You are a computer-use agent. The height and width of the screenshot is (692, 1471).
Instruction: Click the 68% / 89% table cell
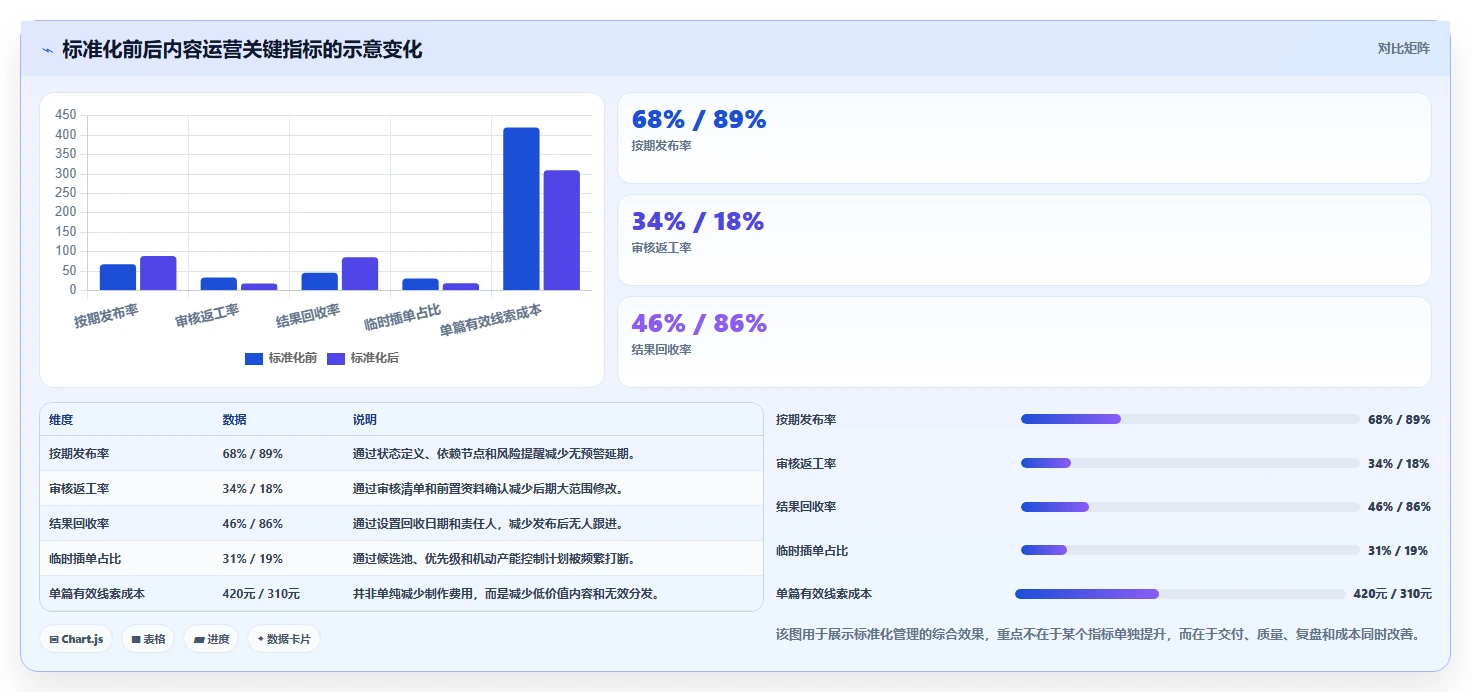tap(252, 454)
